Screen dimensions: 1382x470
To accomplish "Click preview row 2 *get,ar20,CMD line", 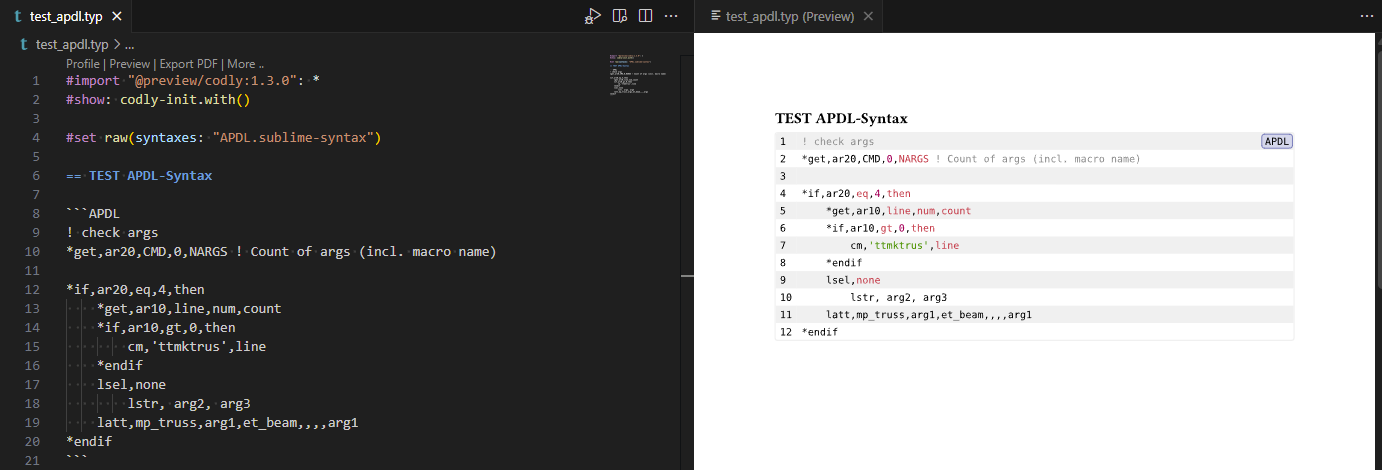I will pos(1035,159).
